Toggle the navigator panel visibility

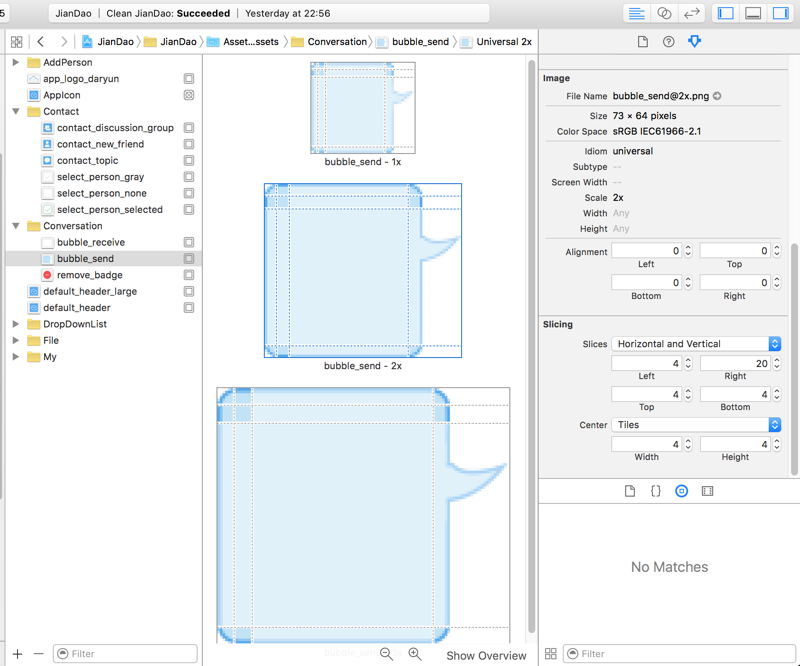(x=726, y=14)
